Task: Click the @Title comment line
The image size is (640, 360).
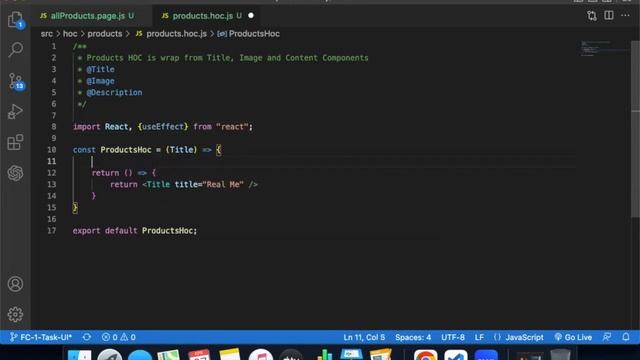Action: tap(100, 69)
